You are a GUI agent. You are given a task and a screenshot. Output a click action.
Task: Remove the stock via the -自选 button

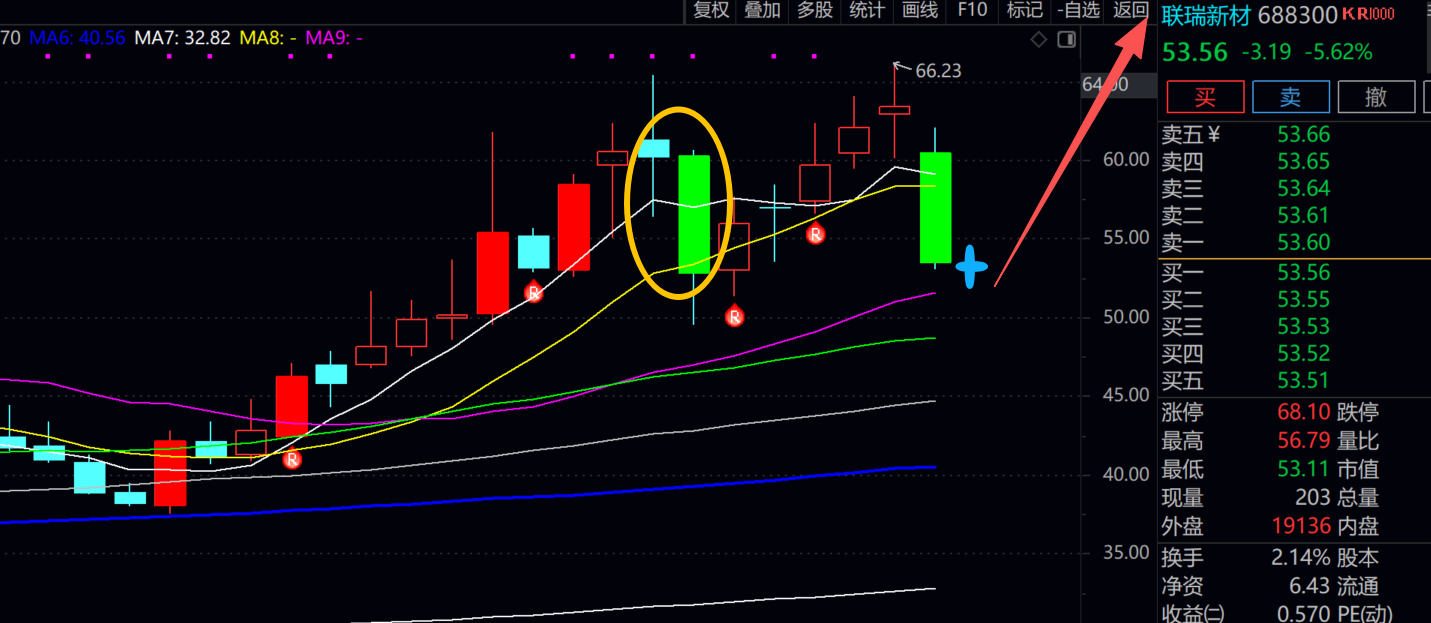tap(1080, 11)
